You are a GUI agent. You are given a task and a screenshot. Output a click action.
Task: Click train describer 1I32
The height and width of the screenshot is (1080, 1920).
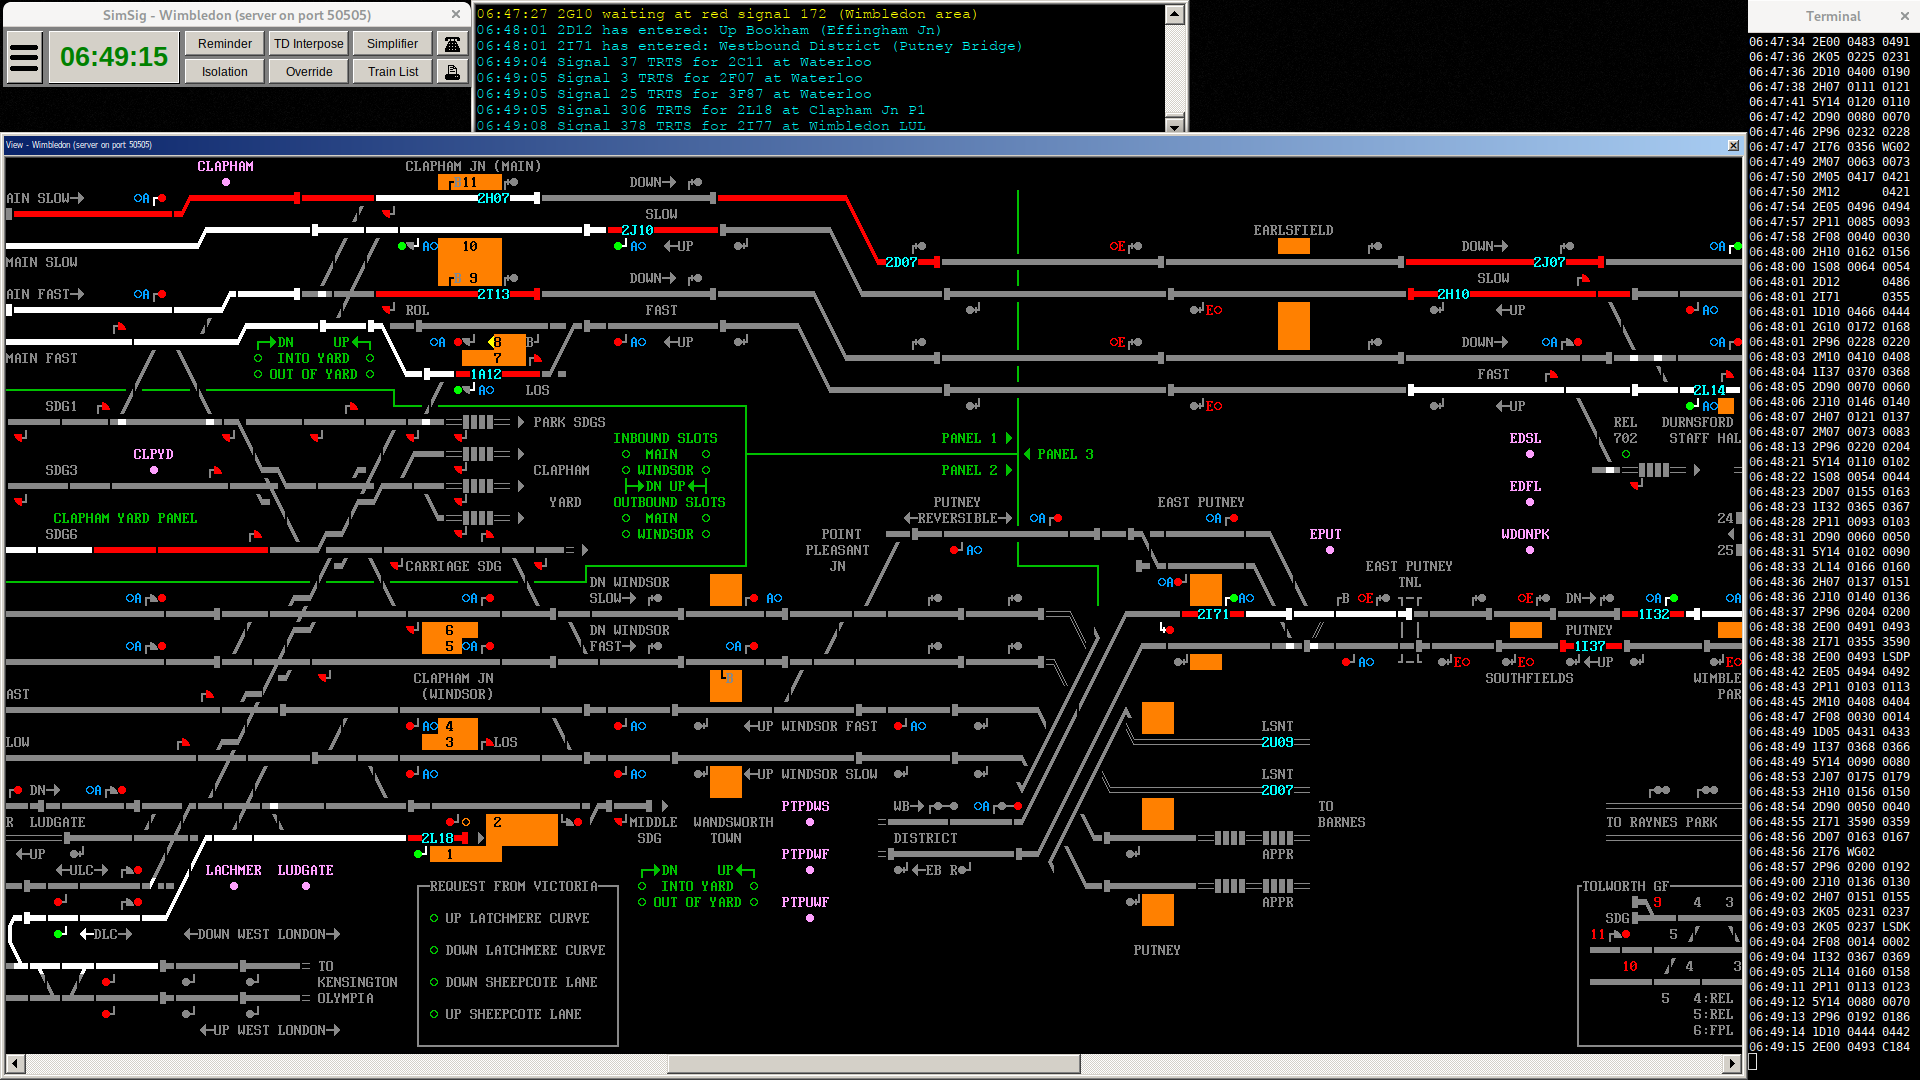[x=1653, y=614]
